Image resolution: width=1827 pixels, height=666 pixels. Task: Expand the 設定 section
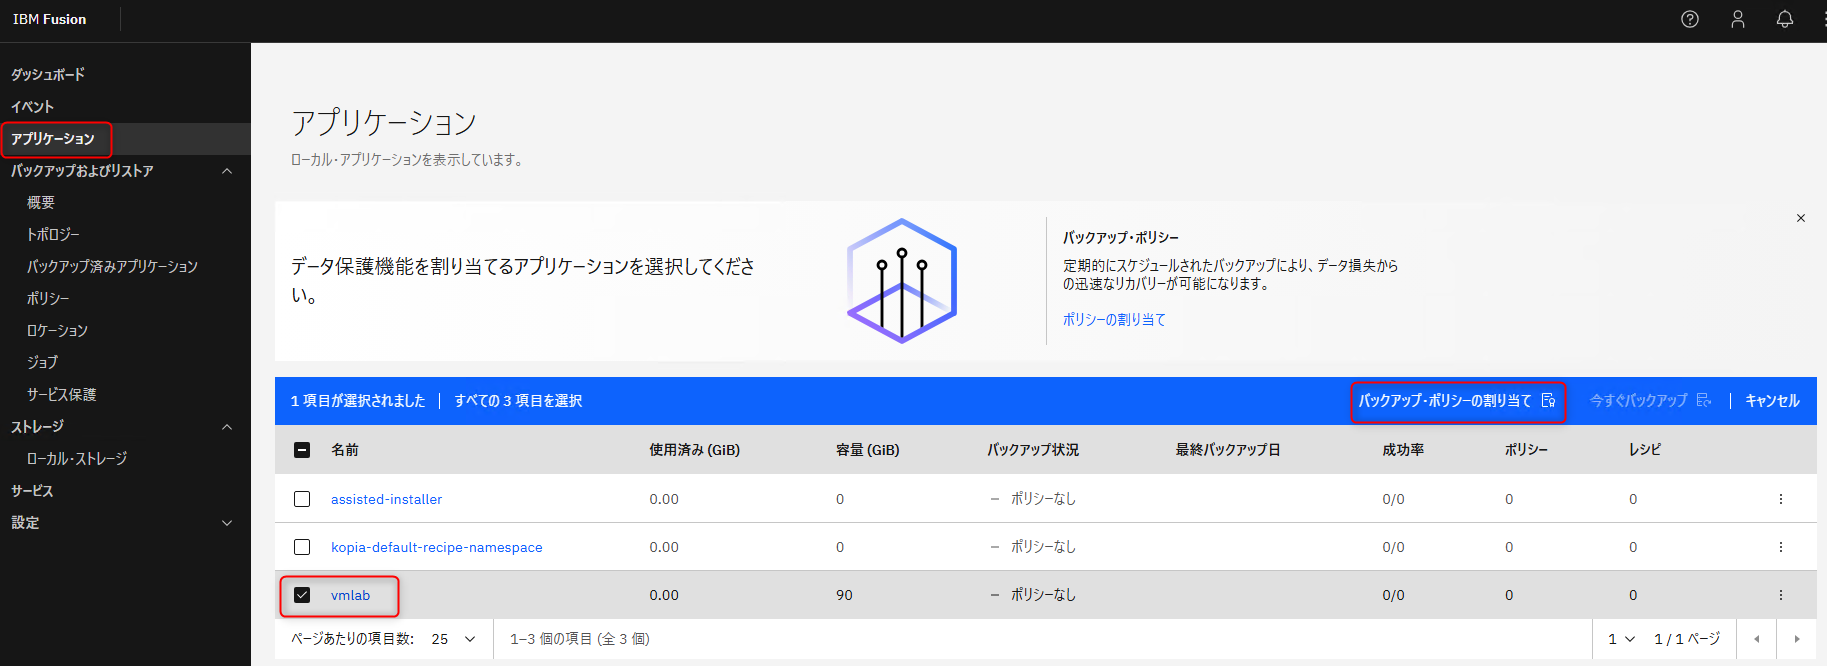pos(227,523)
